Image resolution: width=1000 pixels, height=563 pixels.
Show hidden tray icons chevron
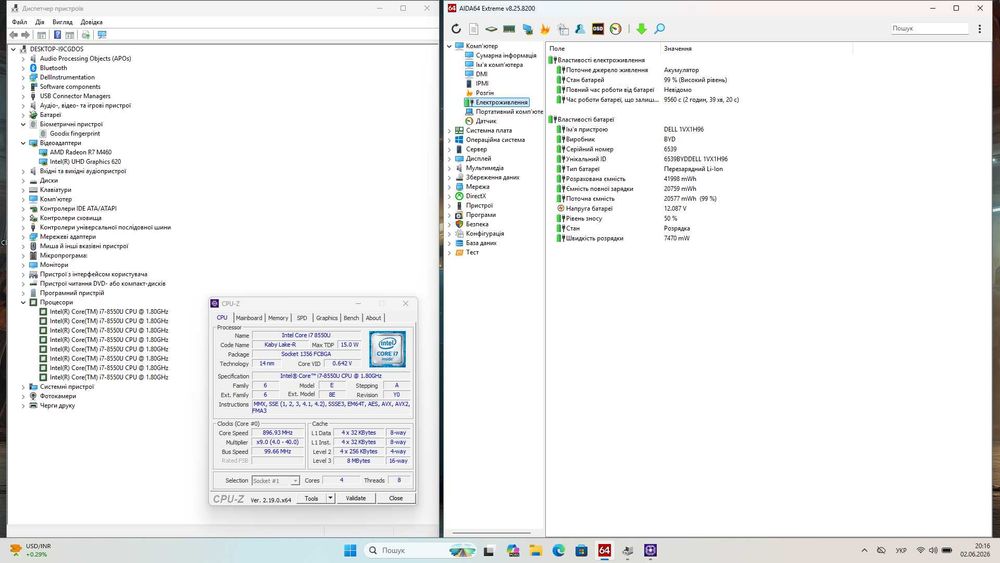[x=864, y=550]
